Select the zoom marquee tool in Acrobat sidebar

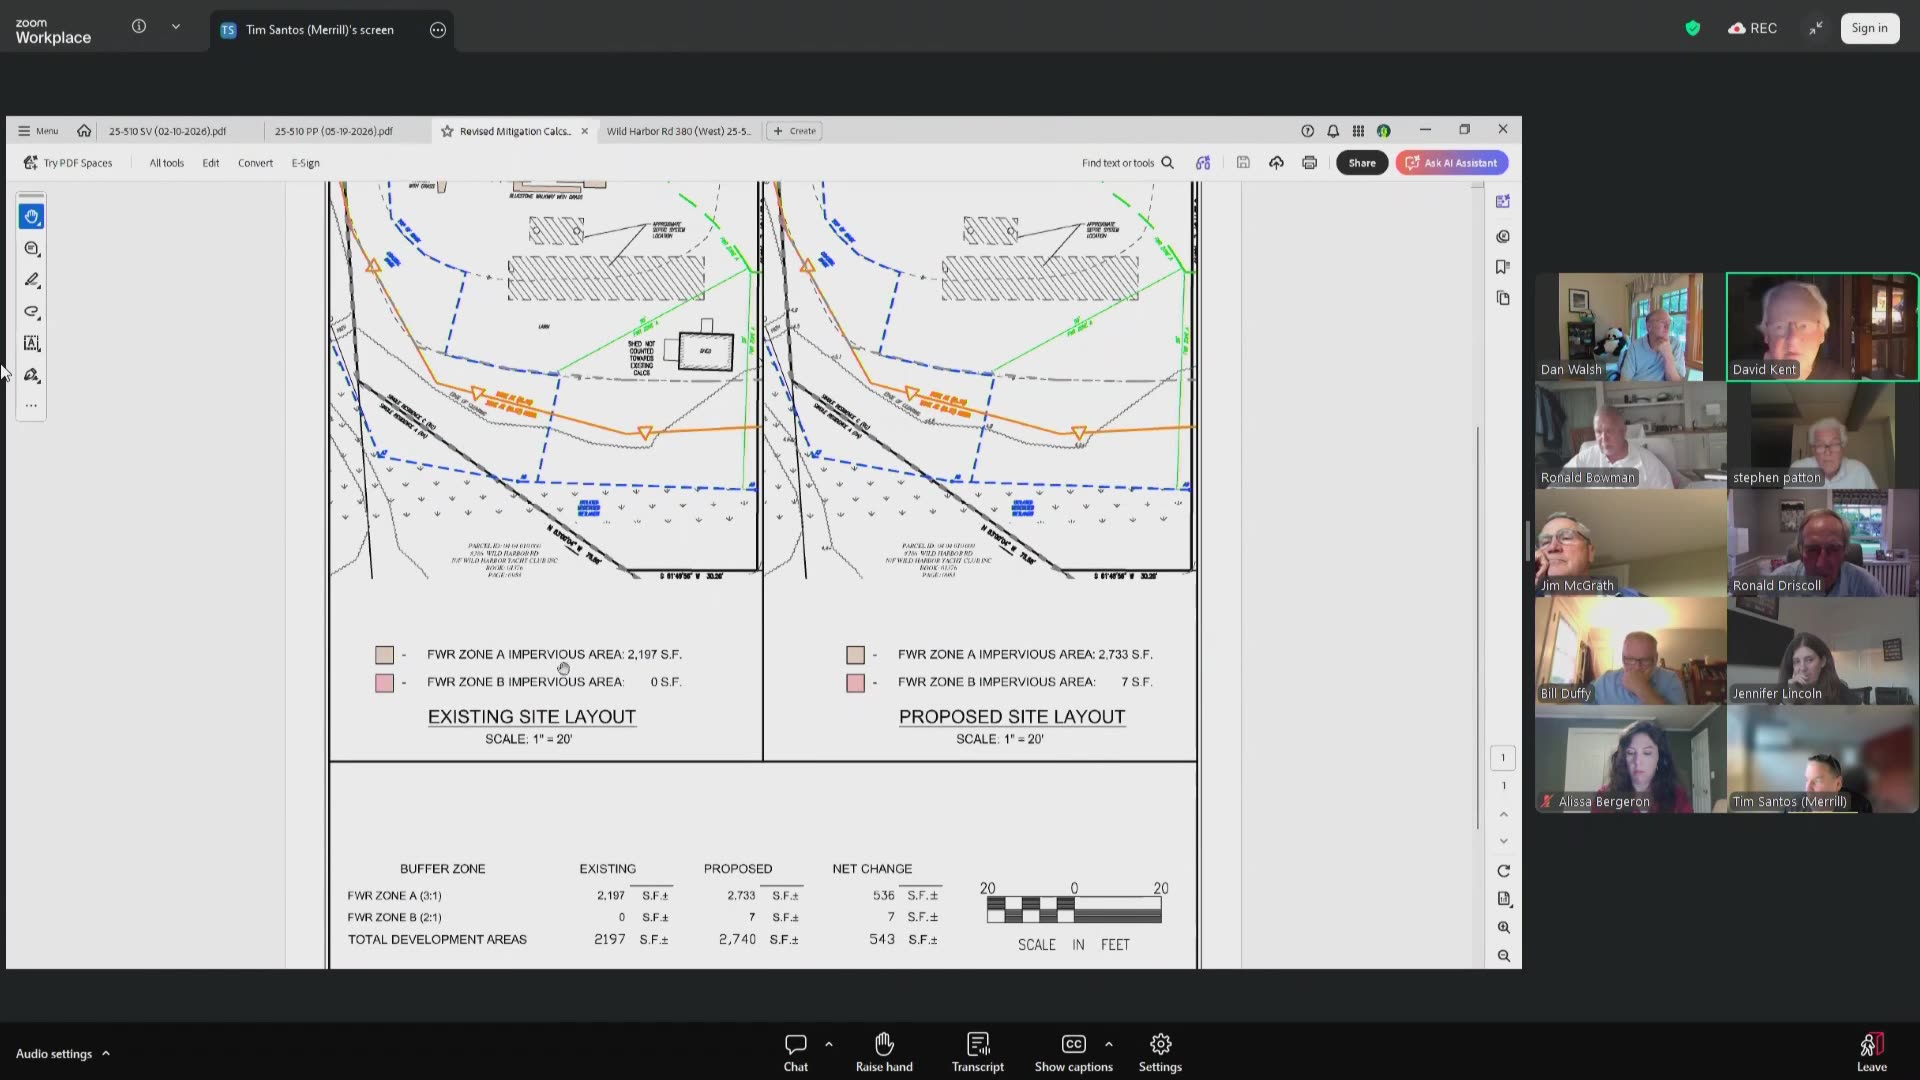pos(31,249)
